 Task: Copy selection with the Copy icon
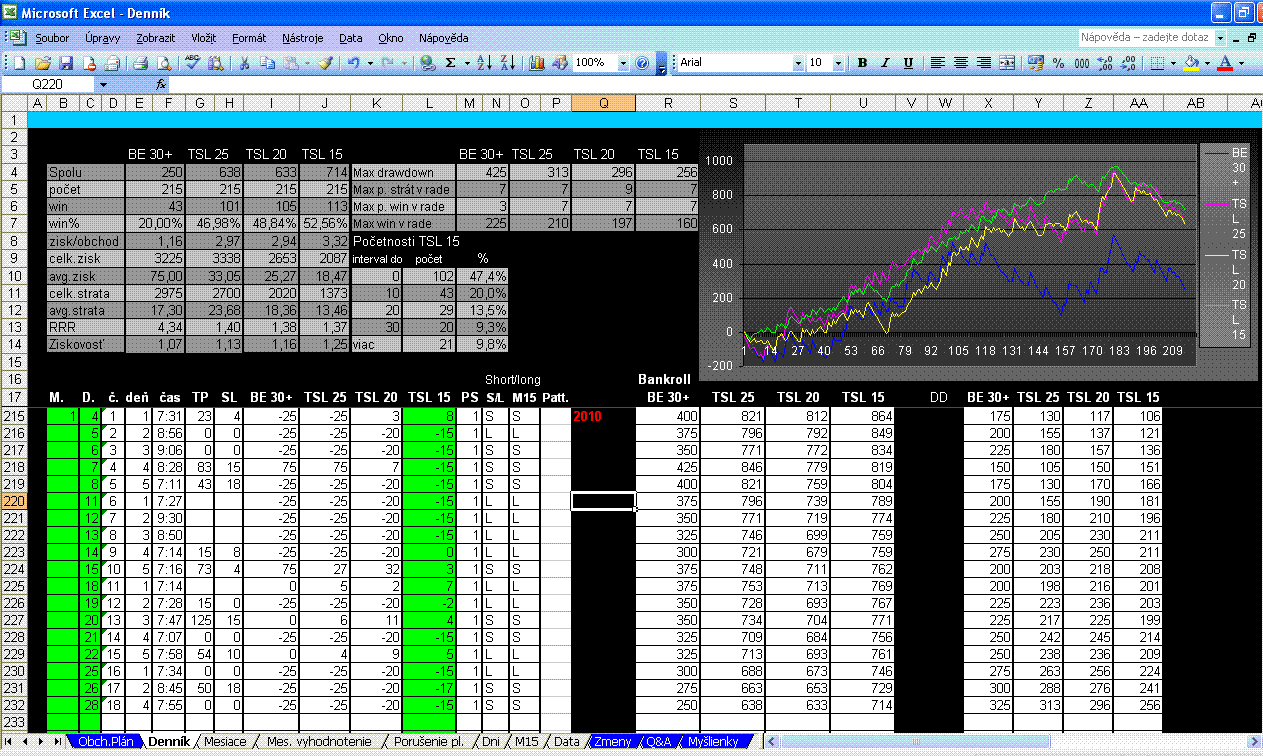pyautogui.click(x=267, y=62)
